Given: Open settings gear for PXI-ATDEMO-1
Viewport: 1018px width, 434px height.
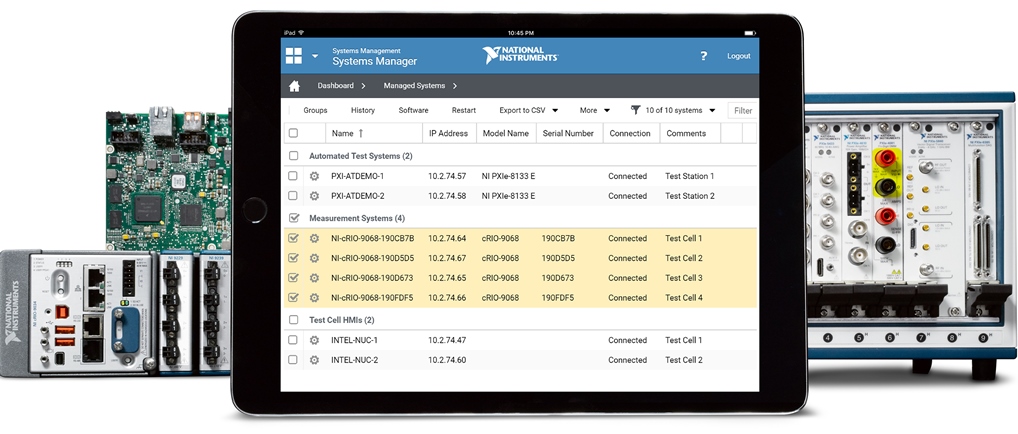Looking at the screenshot, I should click(314, 176).
